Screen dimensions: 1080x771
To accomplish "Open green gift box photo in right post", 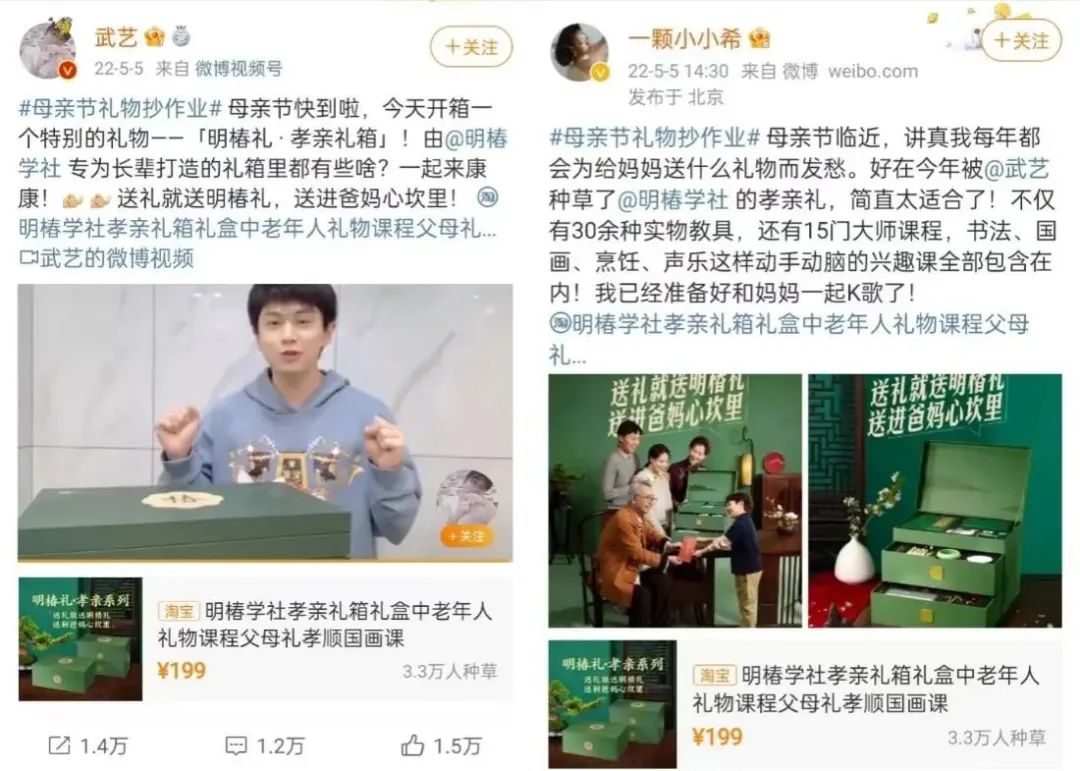I will point(935,500).
